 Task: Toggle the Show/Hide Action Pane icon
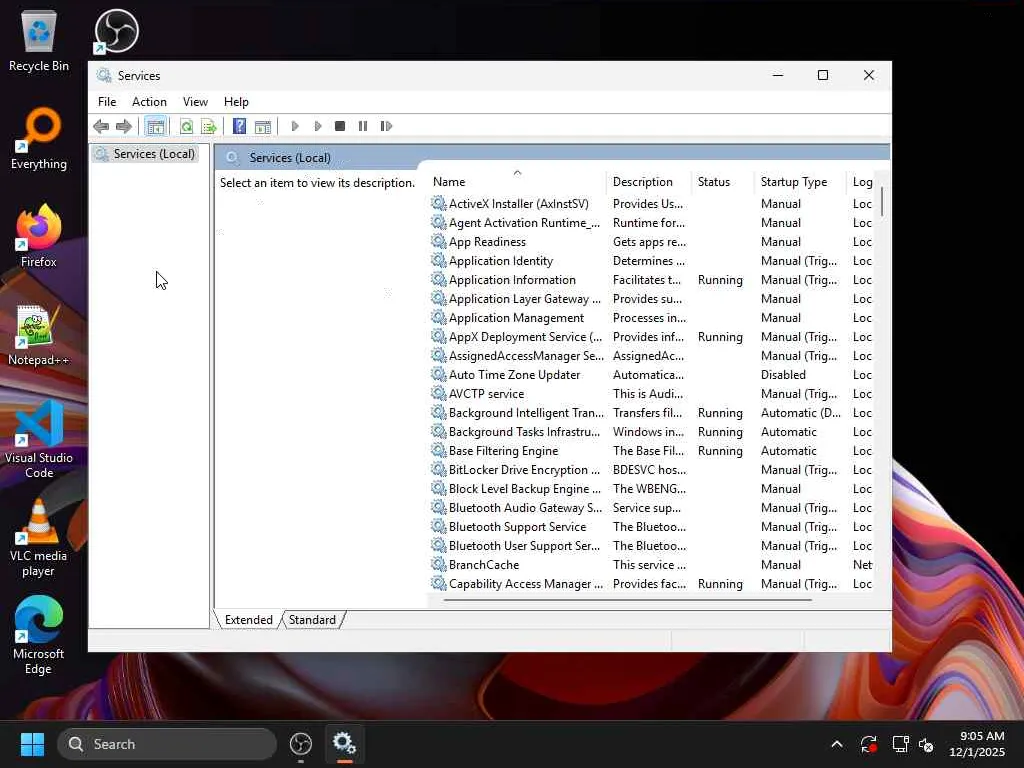(263, 126)
